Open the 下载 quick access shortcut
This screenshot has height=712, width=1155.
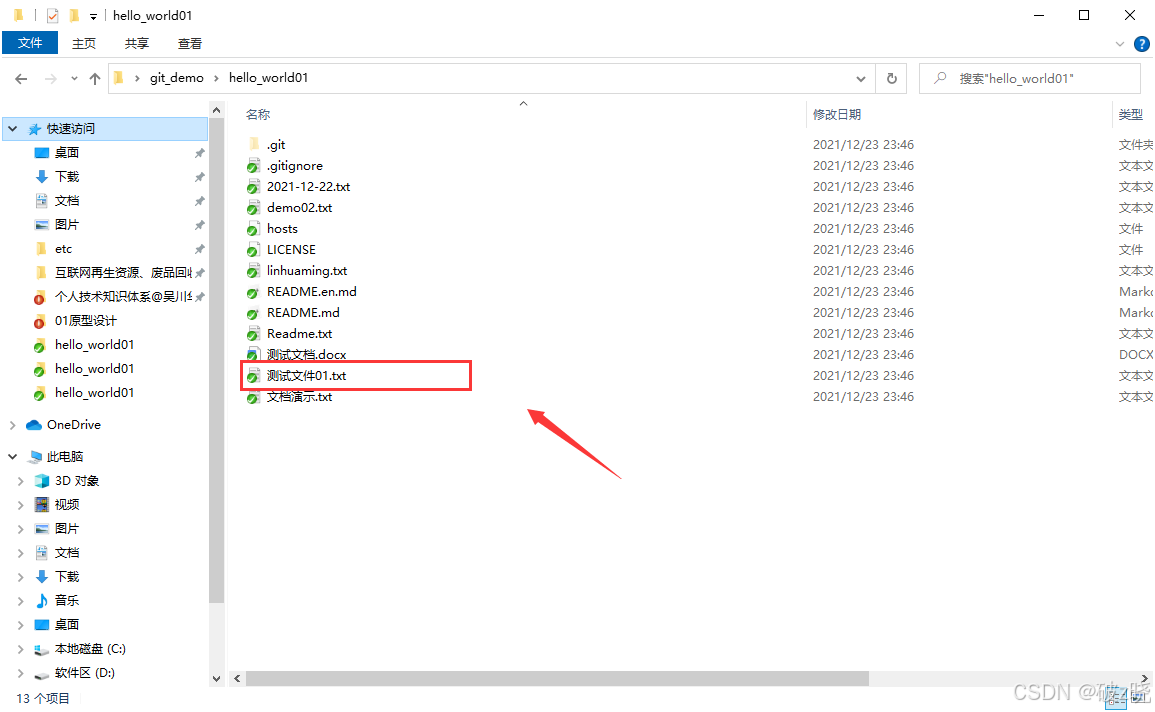pos(66,177)
